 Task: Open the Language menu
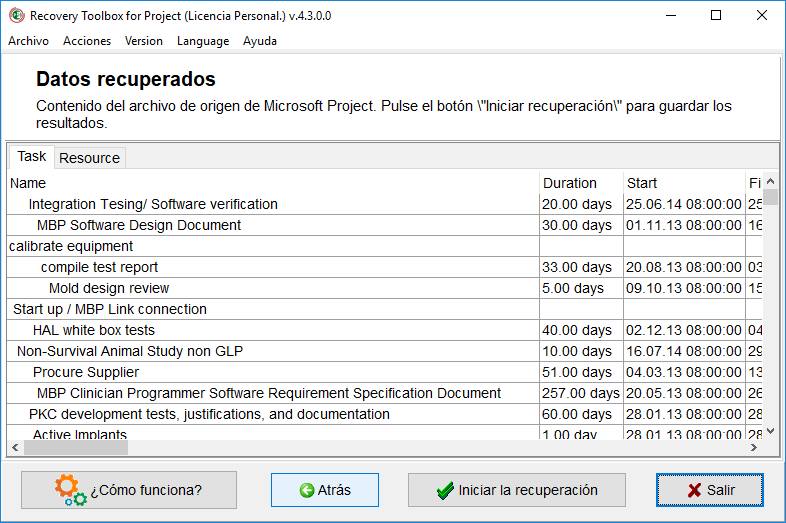tap(203, 41)
